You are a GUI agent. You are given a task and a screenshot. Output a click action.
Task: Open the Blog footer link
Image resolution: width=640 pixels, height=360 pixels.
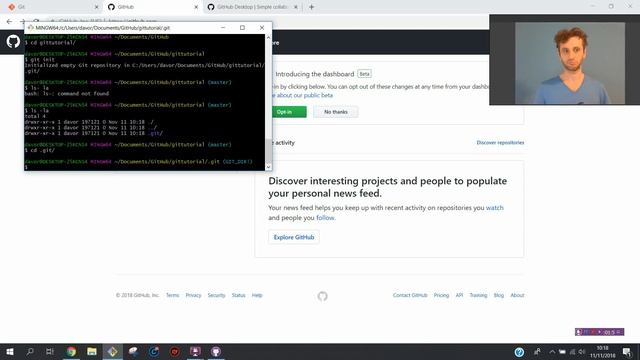point(499,295)
